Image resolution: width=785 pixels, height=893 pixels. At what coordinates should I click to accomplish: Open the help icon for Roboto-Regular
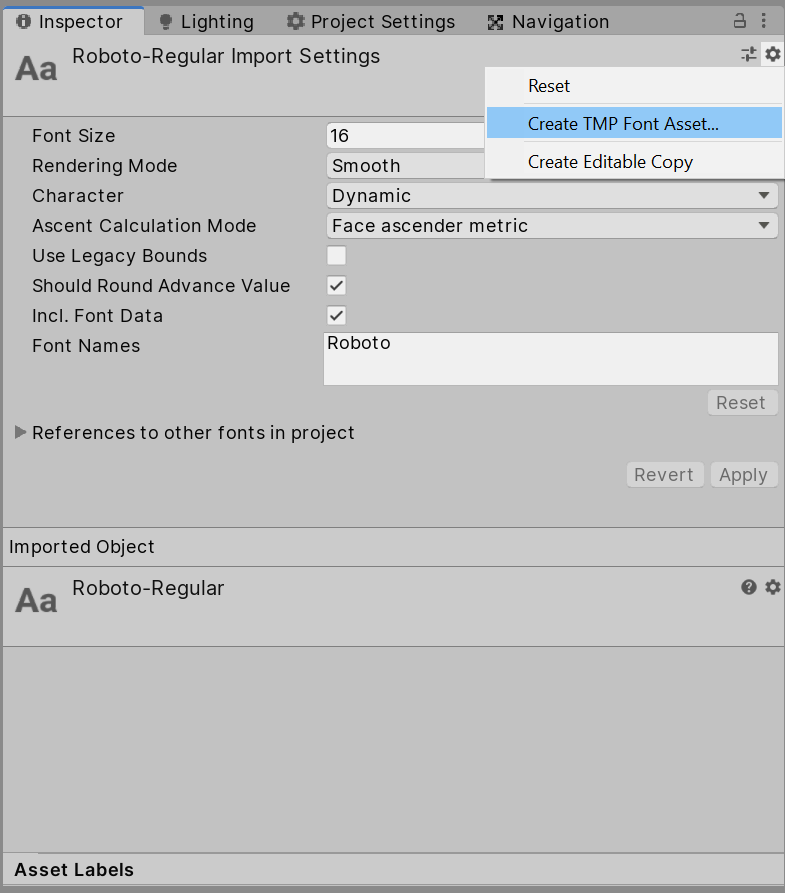point(749,587)
